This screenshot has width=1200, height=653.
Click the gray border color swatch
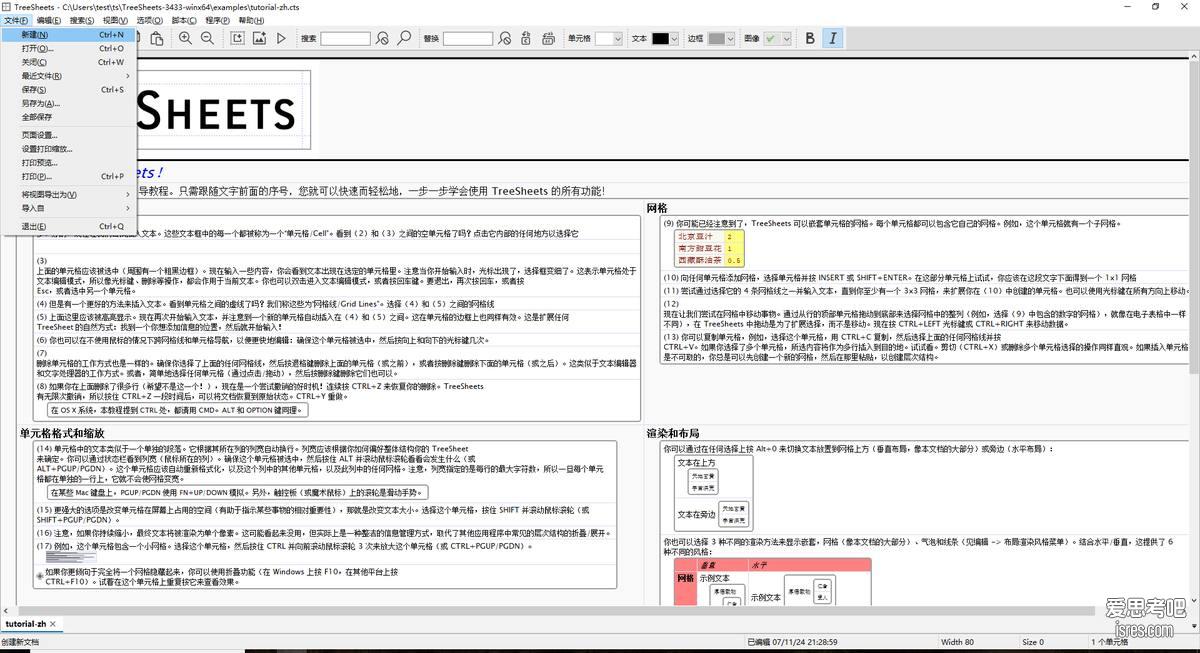pyautogui.click(x=717, y=38)
